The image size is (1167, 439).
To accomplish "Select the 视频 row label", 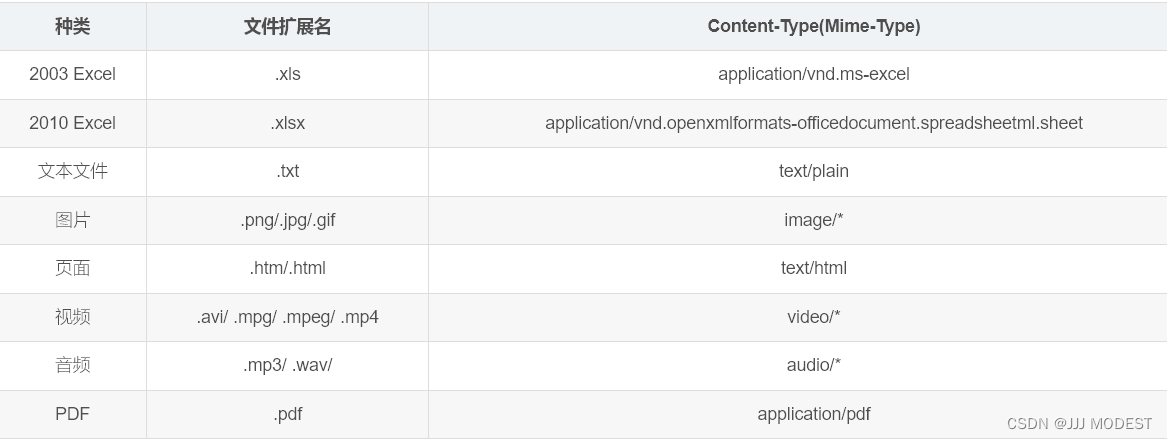I will pos(72,317).
